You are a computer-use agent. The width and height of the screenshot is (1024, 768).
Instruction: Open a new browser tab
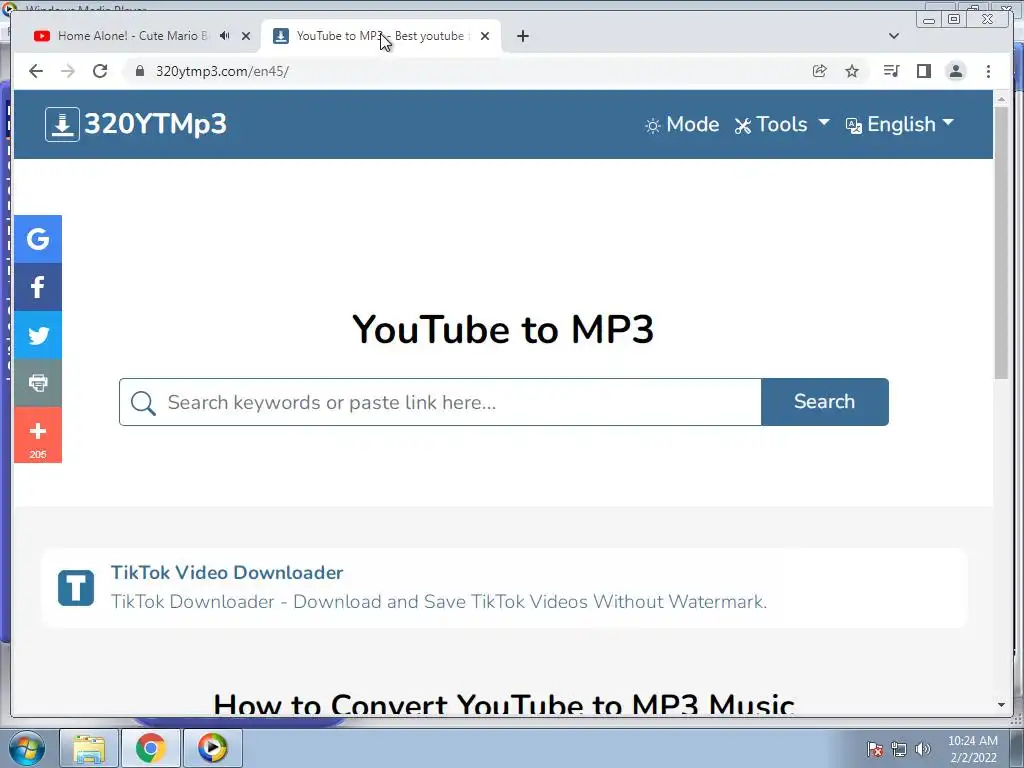(x=522, y=36)
